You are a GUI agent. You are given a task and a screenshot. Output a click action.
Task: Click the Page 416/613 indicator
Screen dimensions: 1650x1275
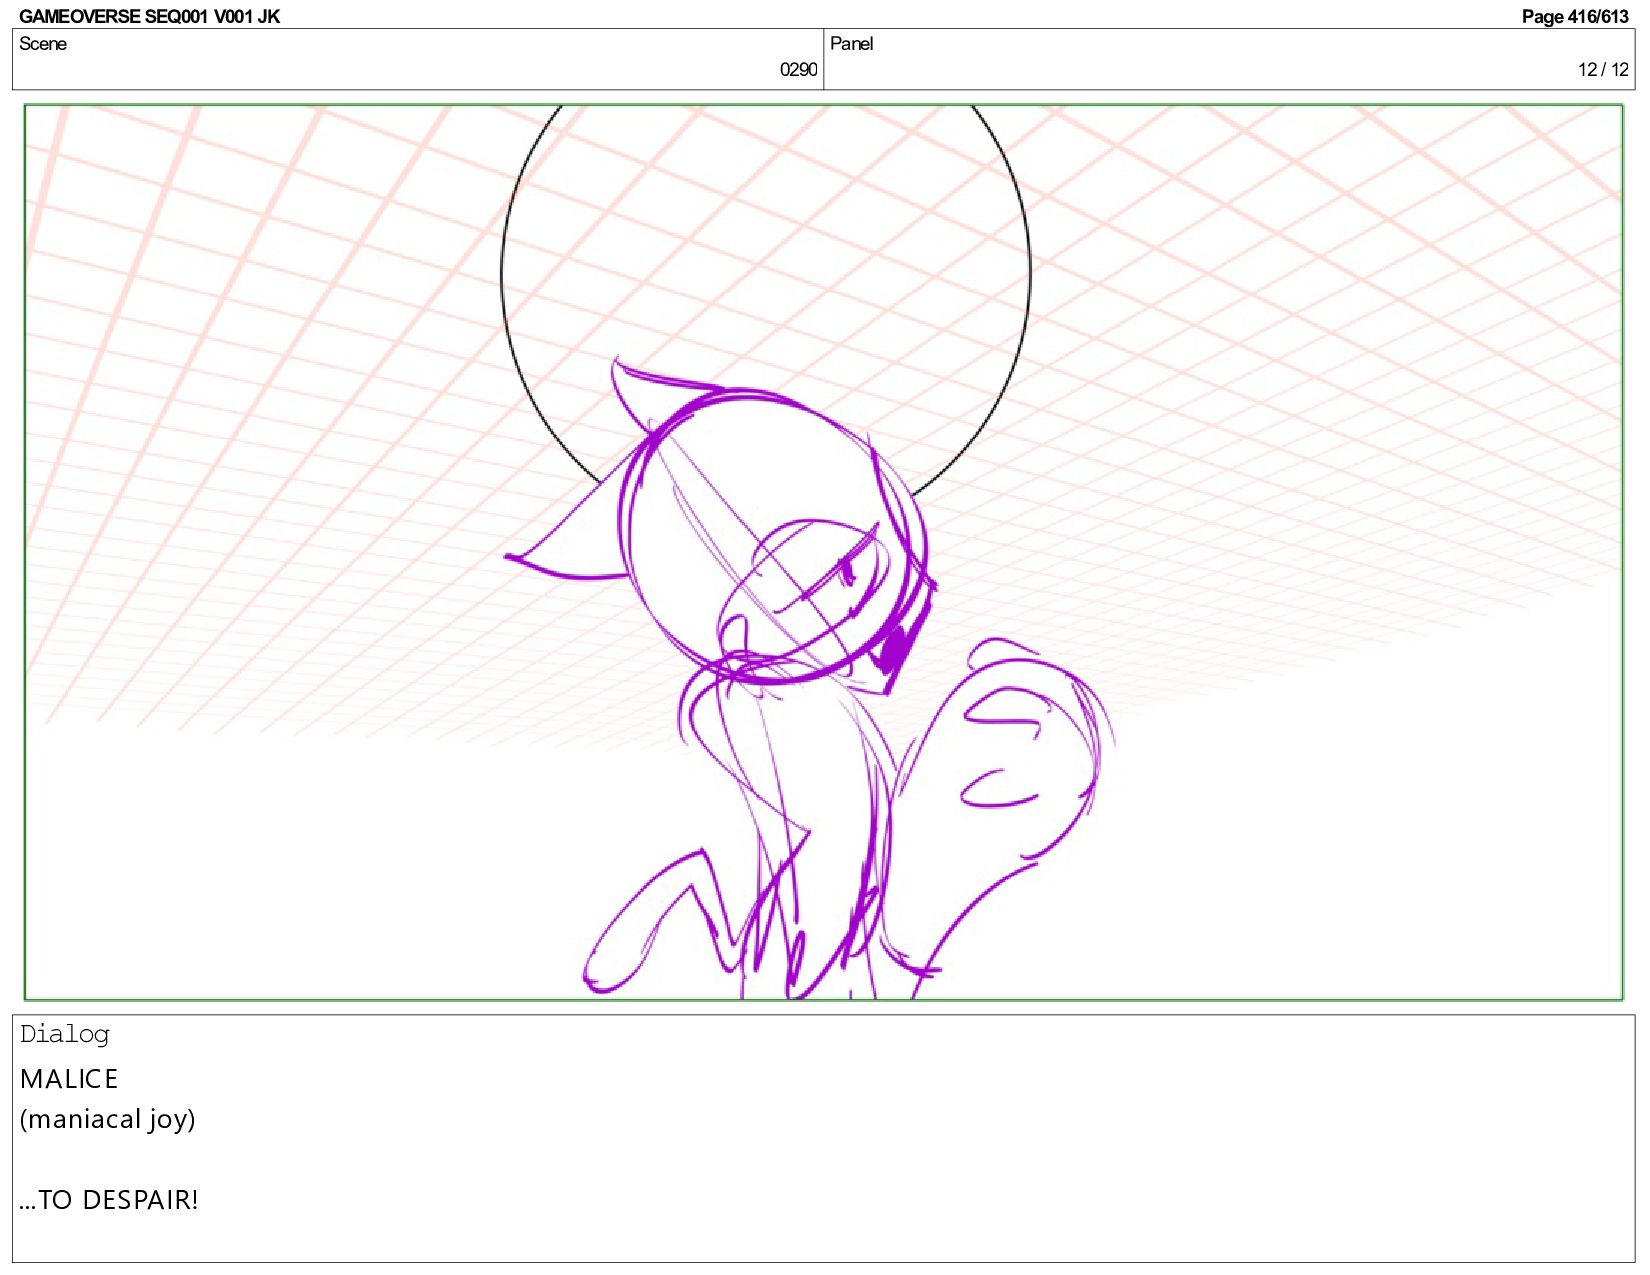[1575, 16]
